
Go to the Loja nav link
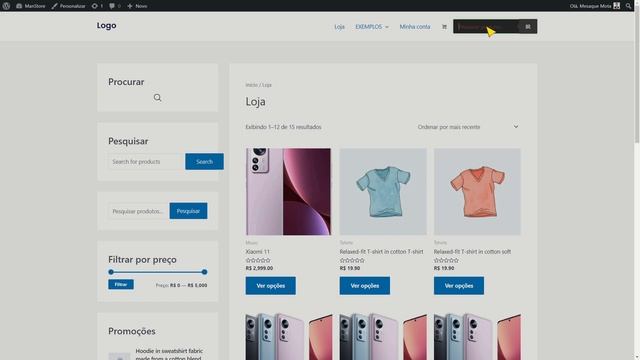pos(339,27)
